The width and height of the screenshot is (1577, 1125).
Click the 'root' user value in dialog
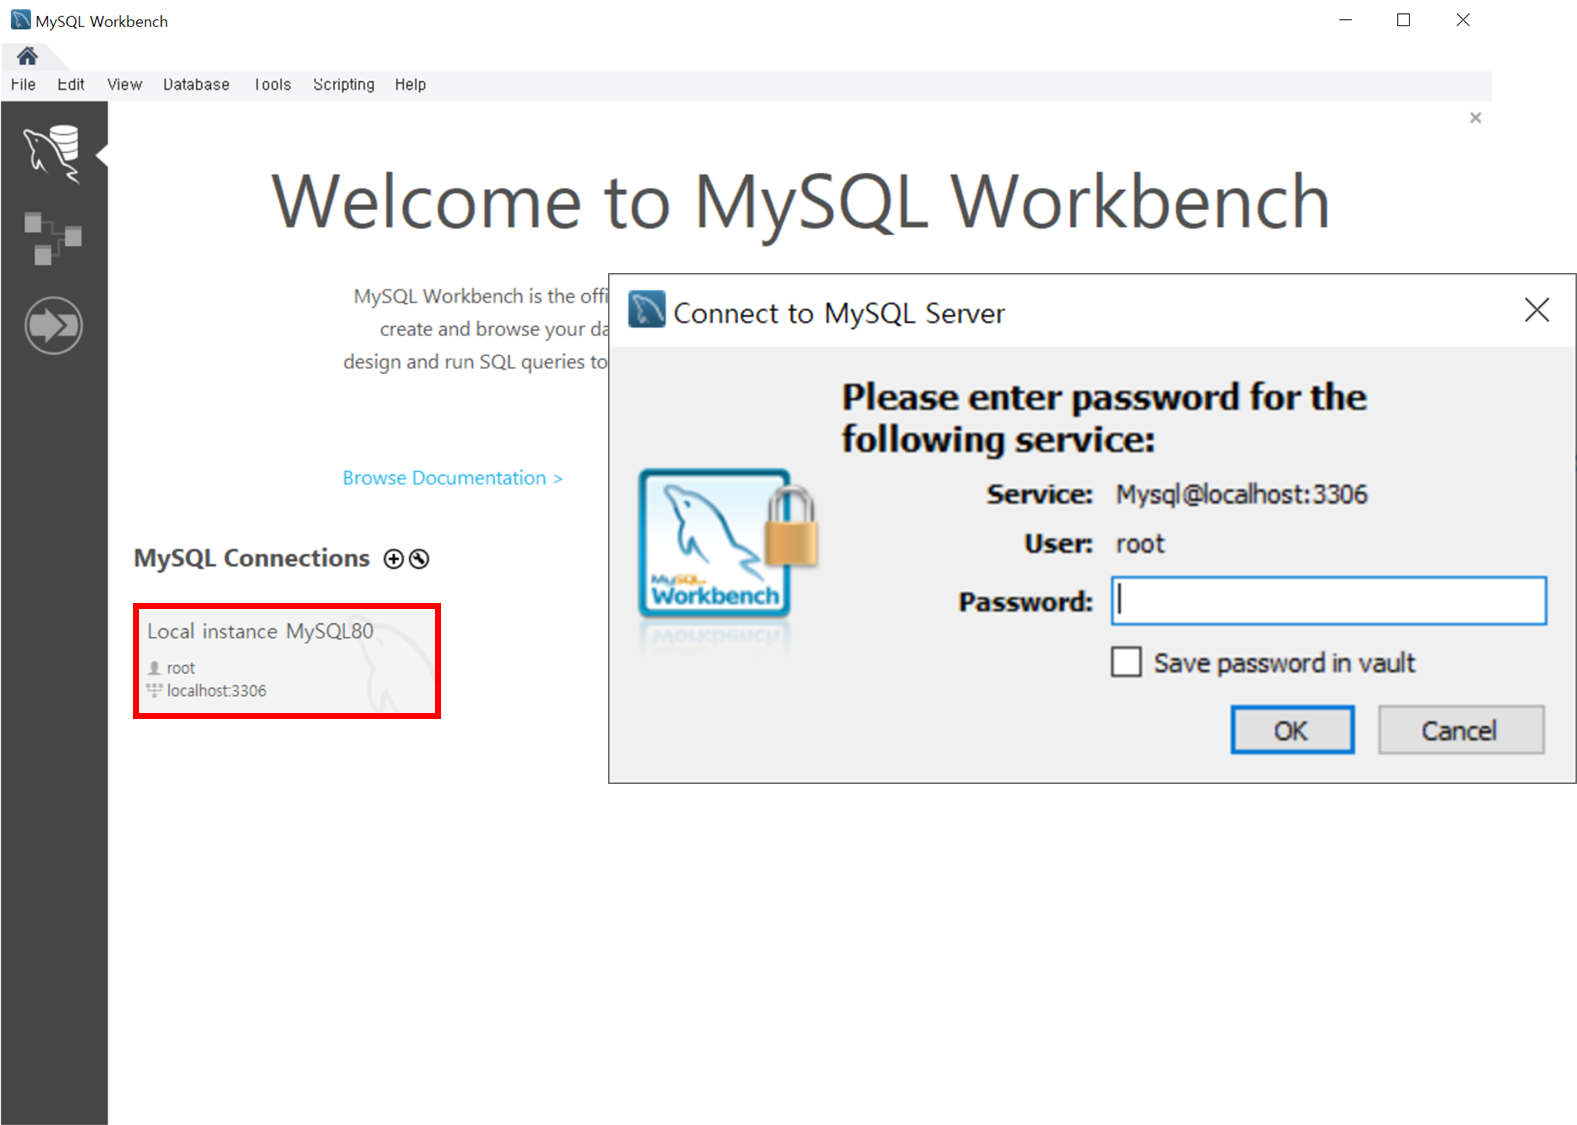pyautogui.click(x=1140, y=544)
